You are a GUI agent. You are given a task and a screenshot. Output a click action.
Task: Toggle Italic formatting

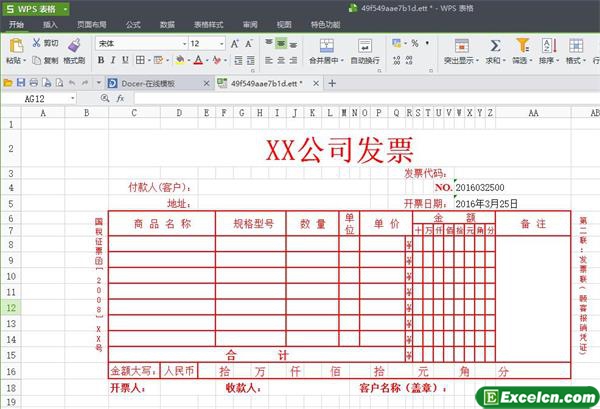tap(113, 60)
